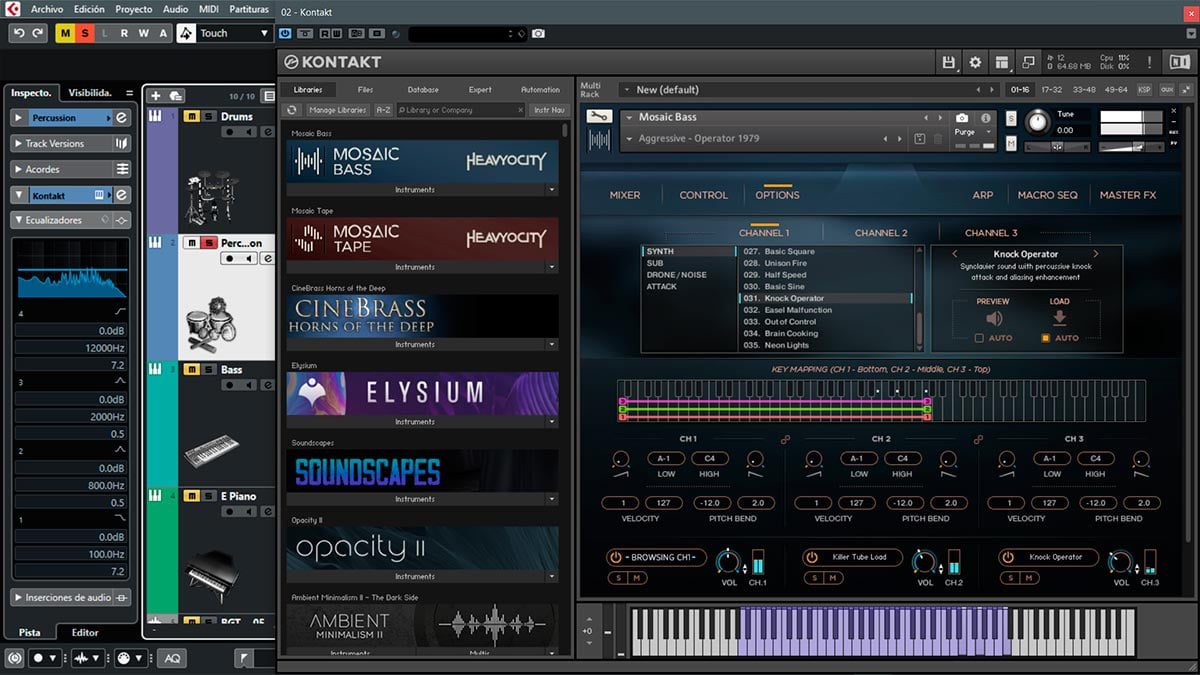The image size is (1200, 675).
Task: Open the Kontakt workspace layout icon
Action: pyautogui.click(x=1001, y=62)
